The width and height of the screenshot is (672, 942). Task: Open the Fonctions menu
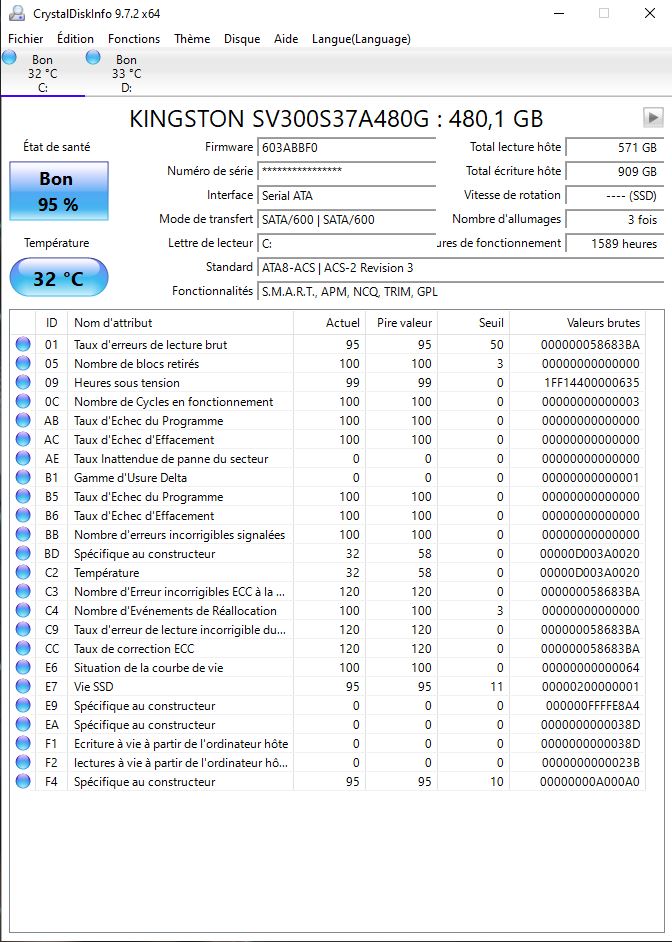[x=134, y=39]
